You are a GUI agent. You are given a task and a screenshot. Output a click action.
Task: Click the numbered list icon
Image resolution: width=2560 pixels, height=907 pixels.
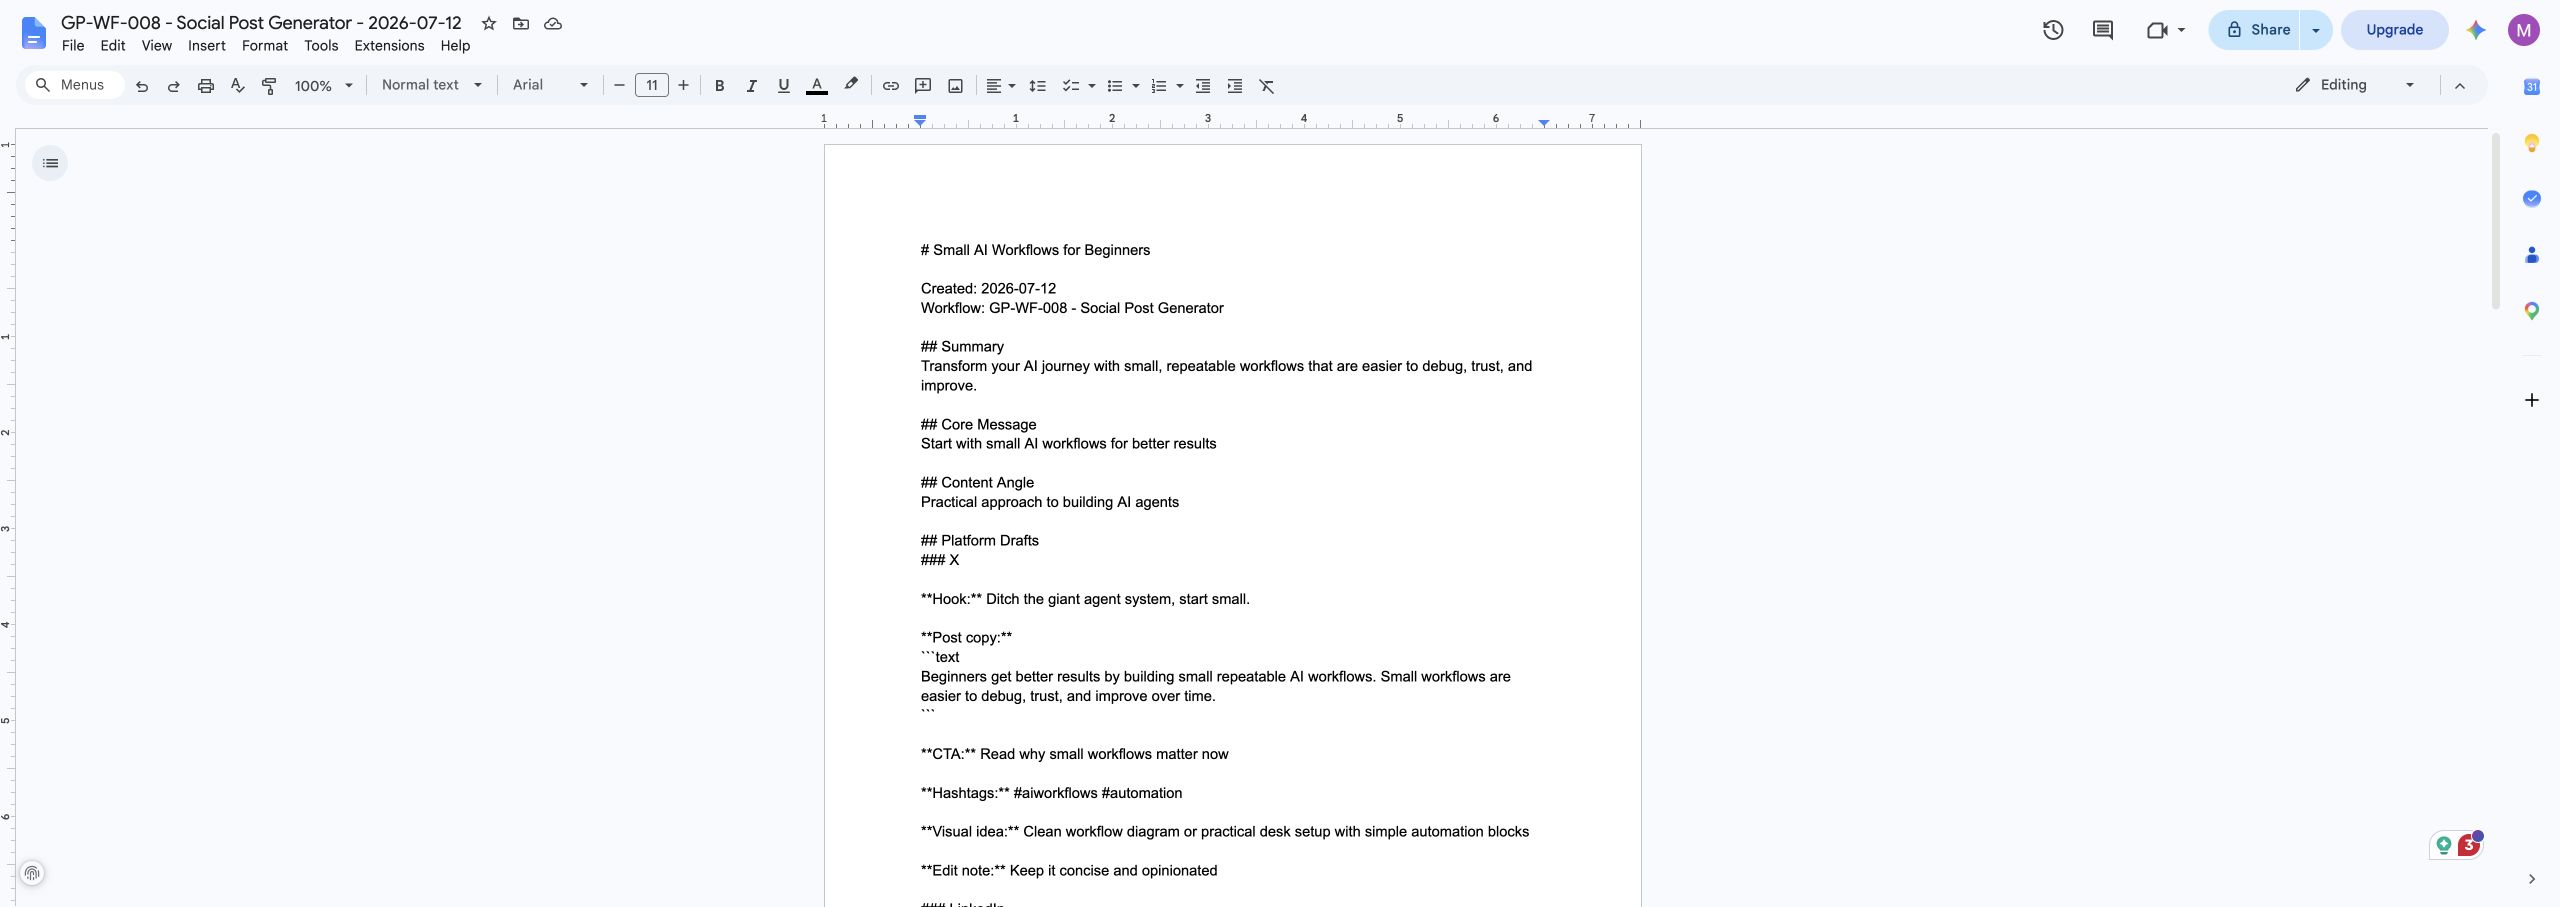pyautogui.click(x=1159, y=86)
